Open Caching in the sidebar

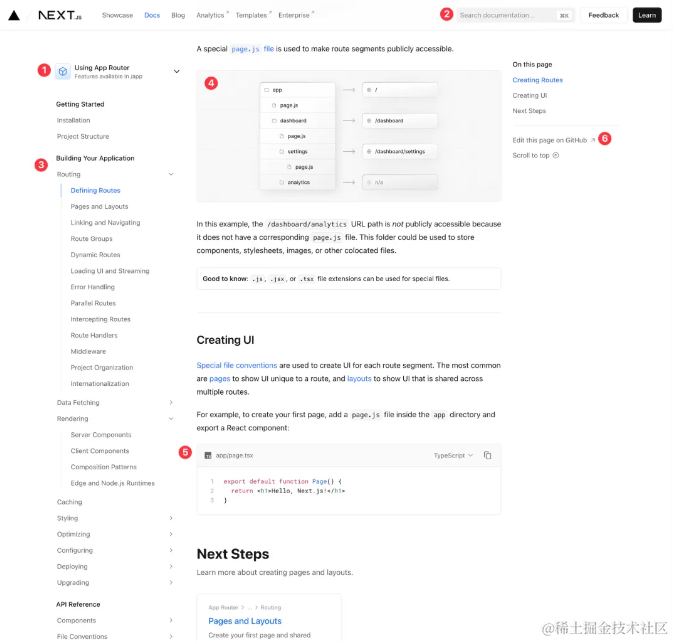point(69,502)
